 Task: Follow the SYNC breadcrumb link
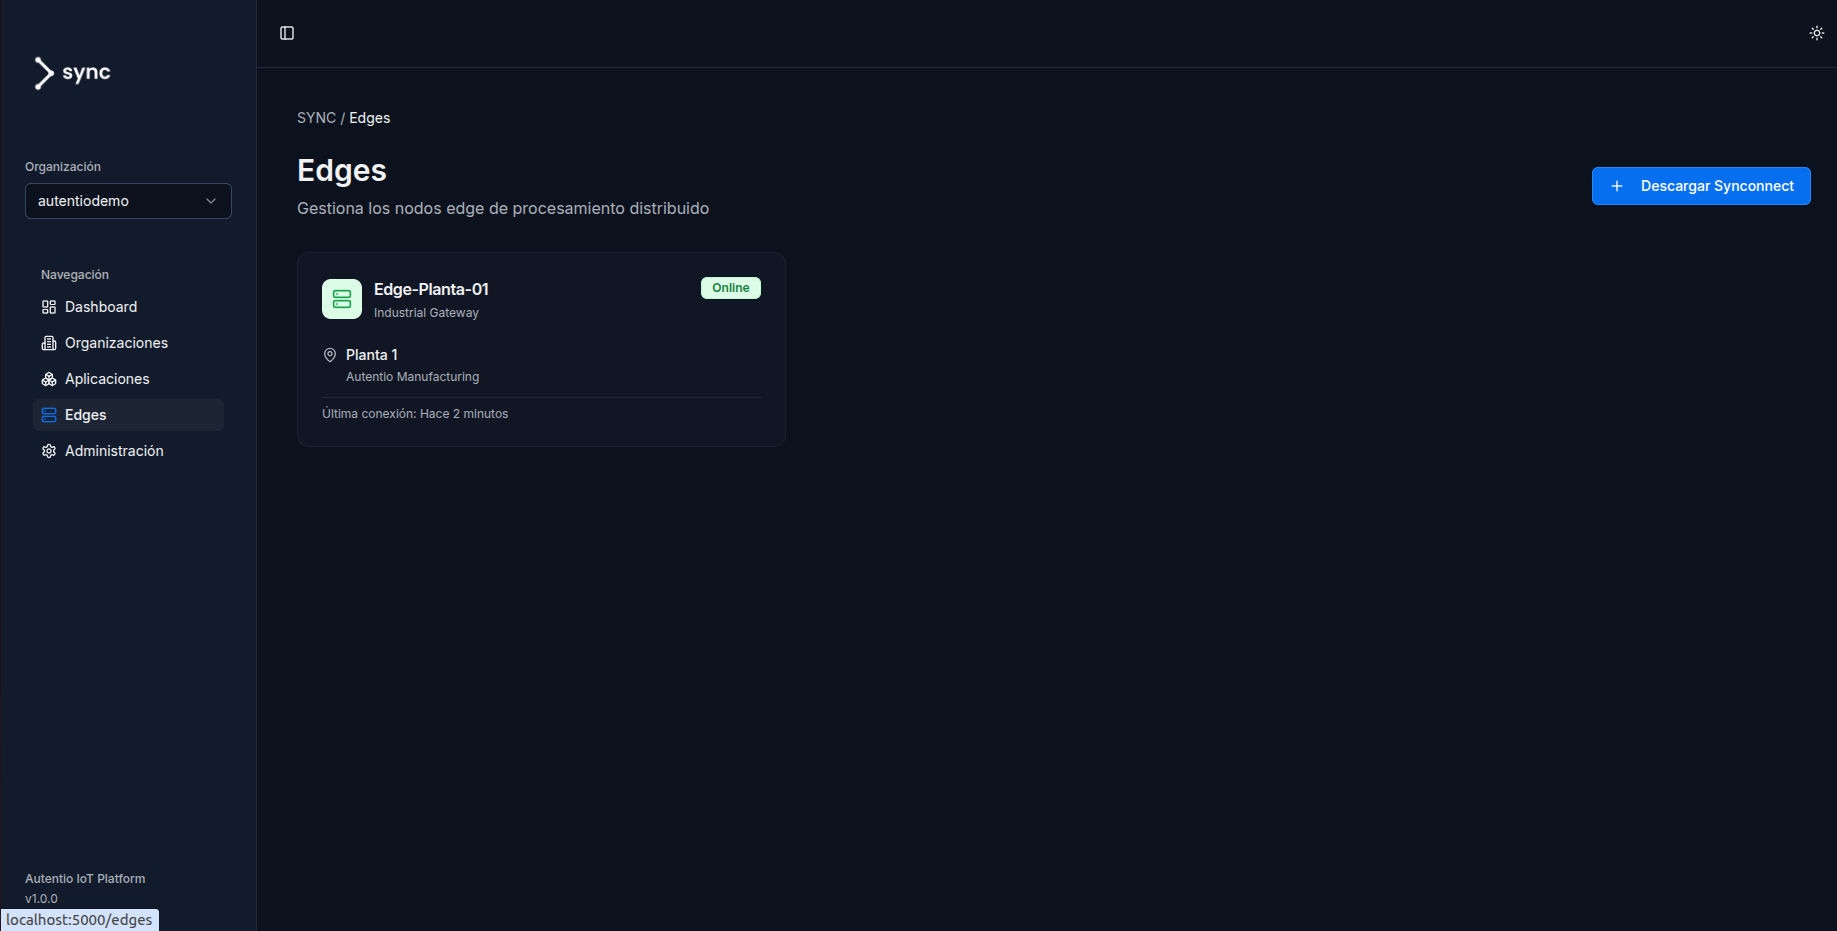click(316, 118)
